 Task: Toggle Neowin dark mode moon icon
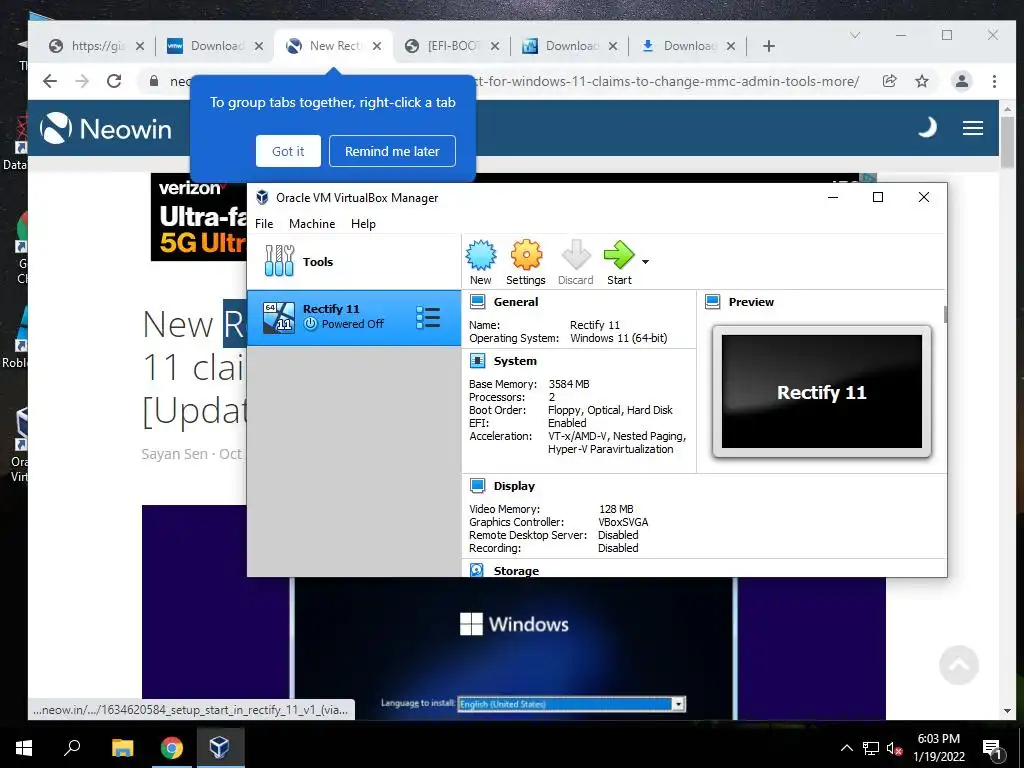(927, 128)
